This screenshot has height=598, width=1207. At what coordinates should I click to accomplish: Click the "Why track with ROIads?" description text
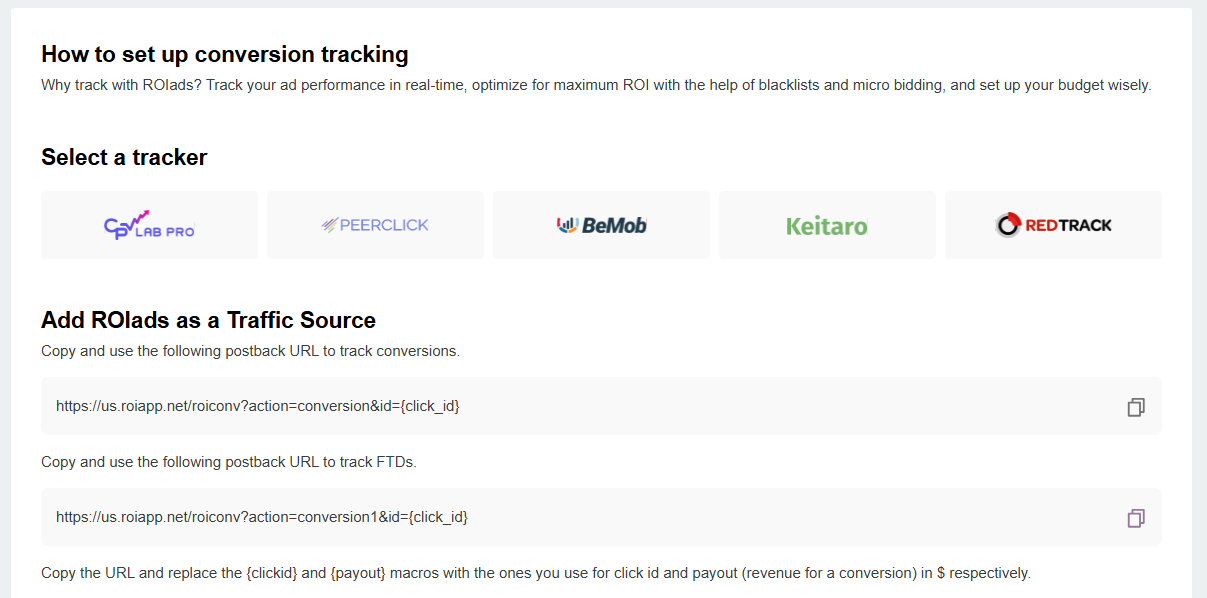[x=596, y=85]
